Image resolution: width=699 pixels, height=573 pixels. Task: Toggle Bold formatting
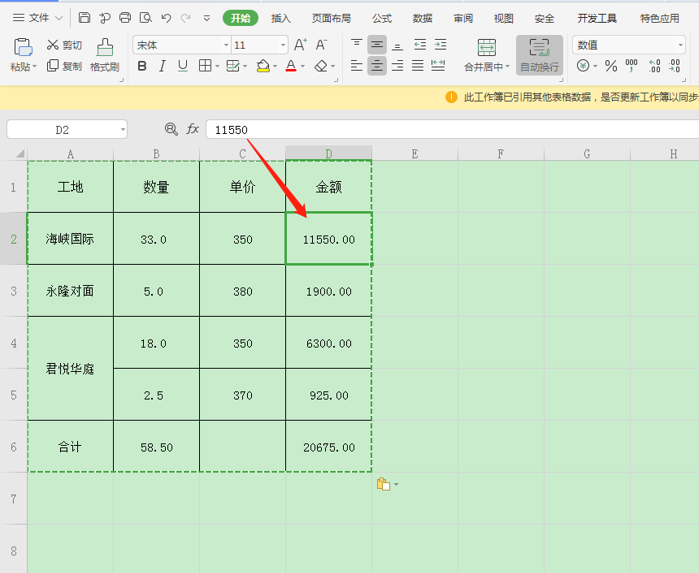(142, 66)
